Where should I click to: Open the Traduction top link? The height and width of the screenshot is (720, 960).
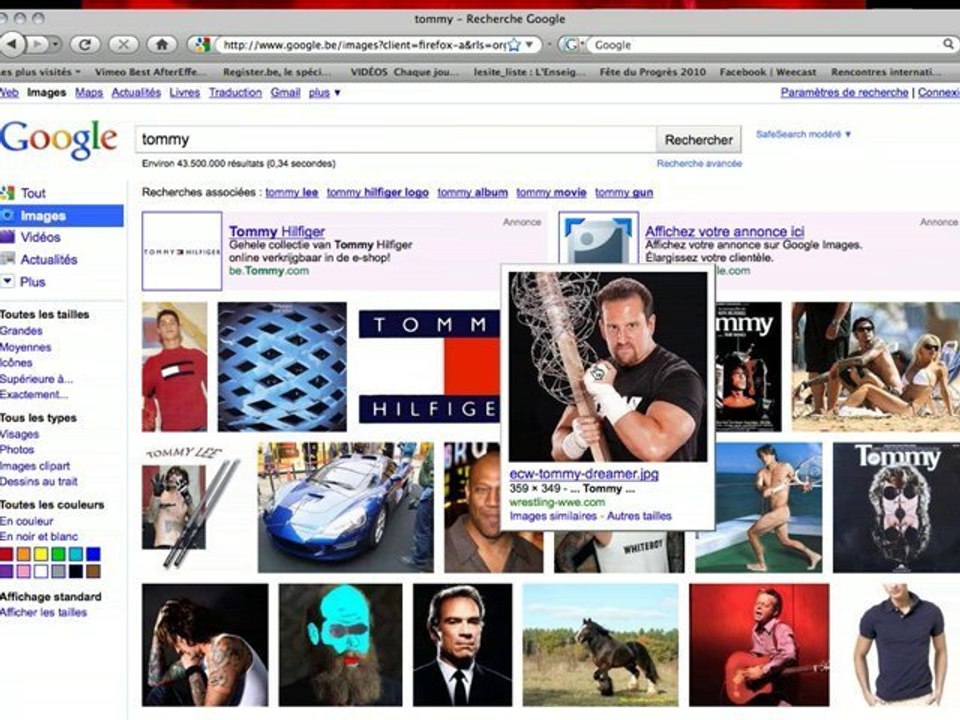click(235, 92)
